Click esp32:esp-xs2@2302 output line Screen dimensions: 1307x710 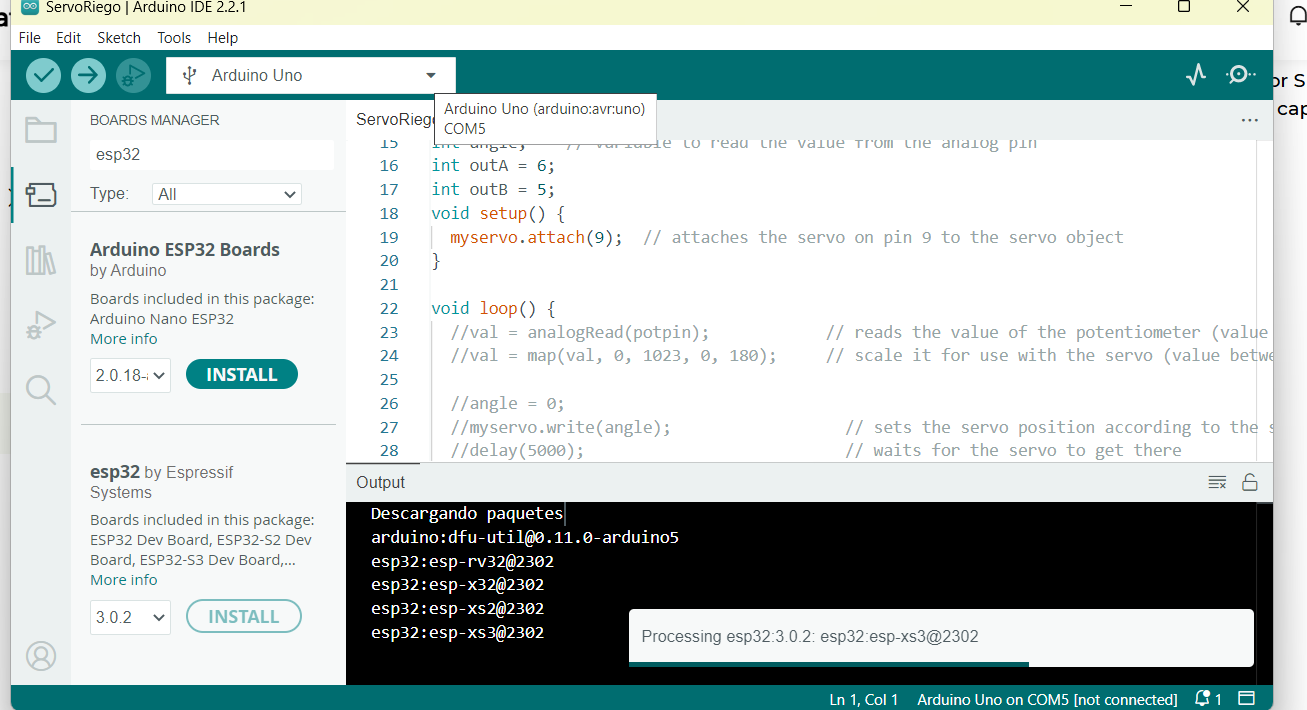tap(457, 609)
